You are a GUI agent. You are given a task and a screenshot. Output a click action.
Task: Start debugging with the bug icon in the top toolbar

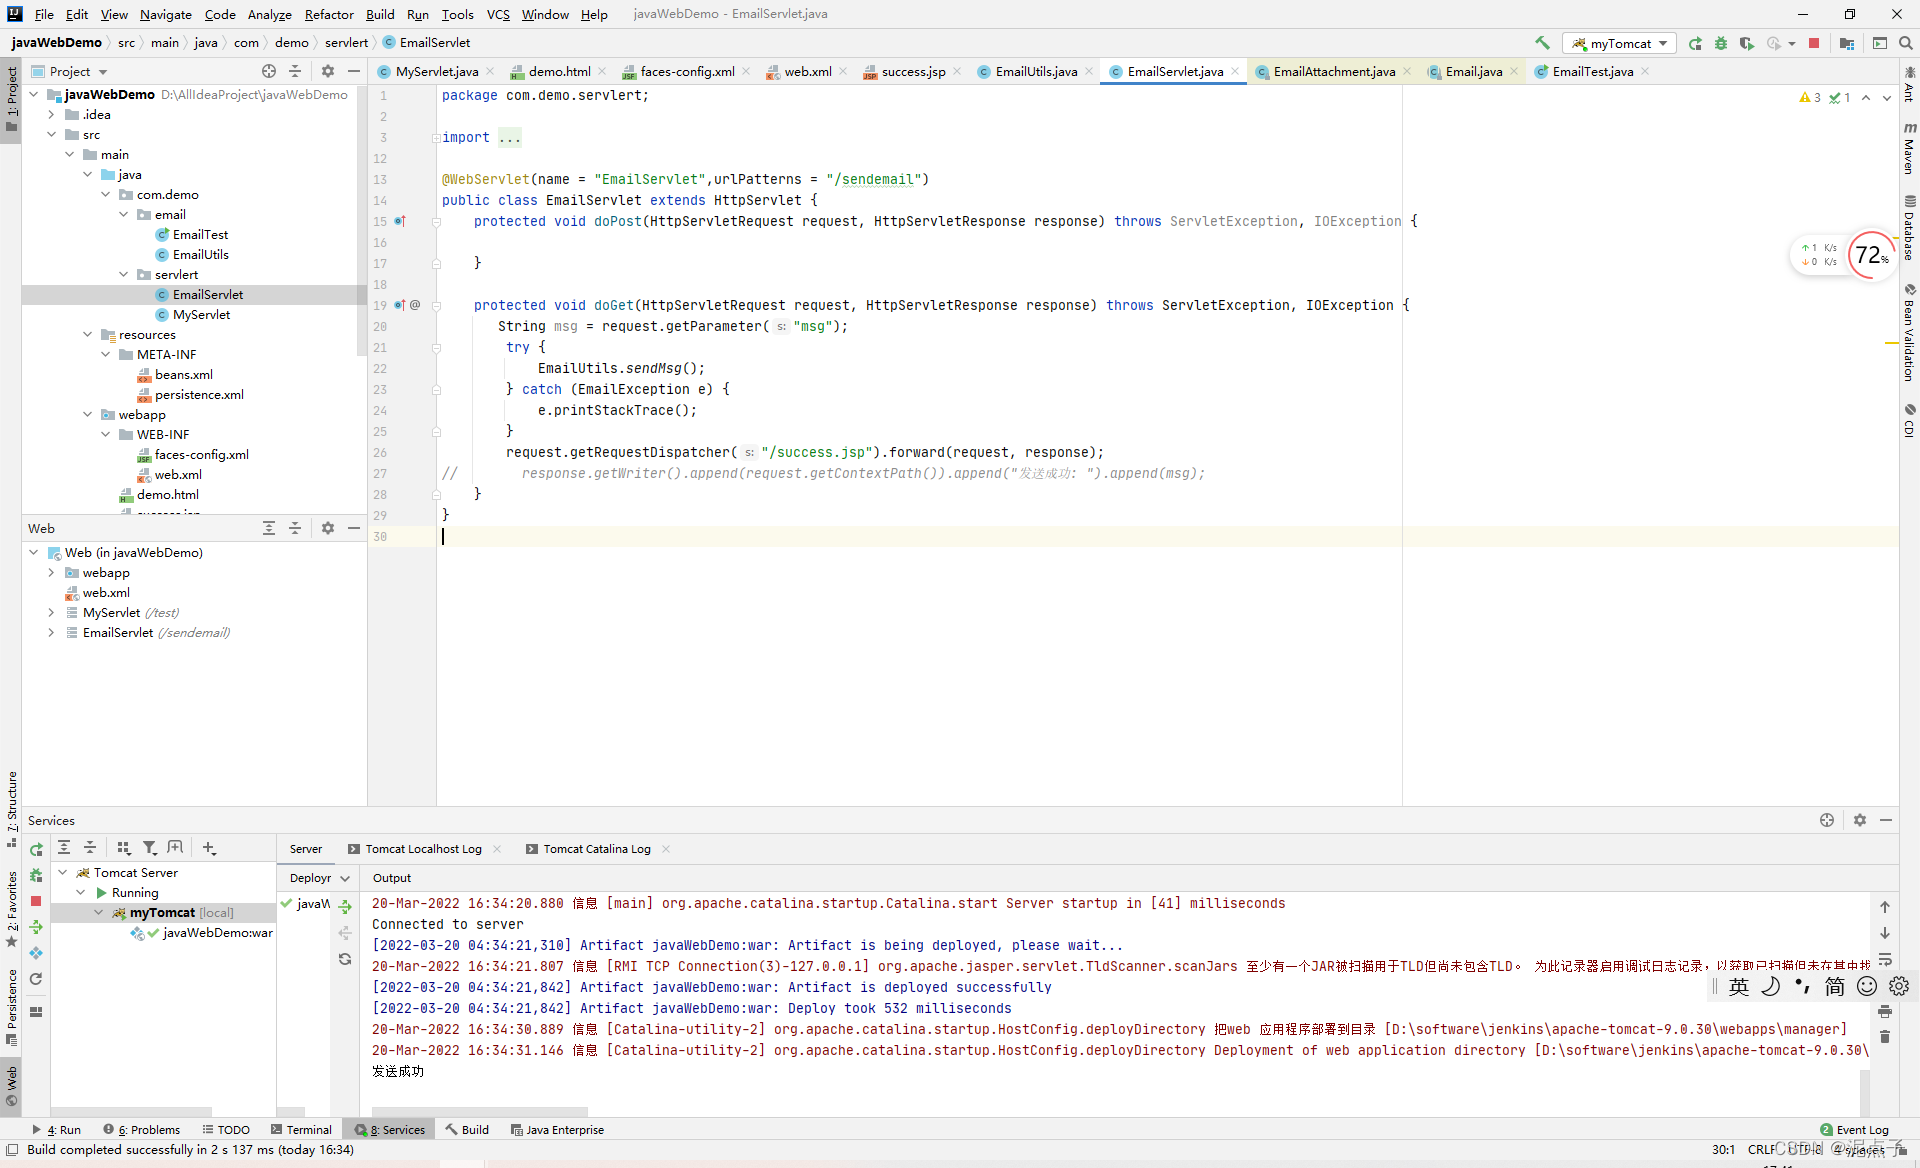(x=1721, y=43)
